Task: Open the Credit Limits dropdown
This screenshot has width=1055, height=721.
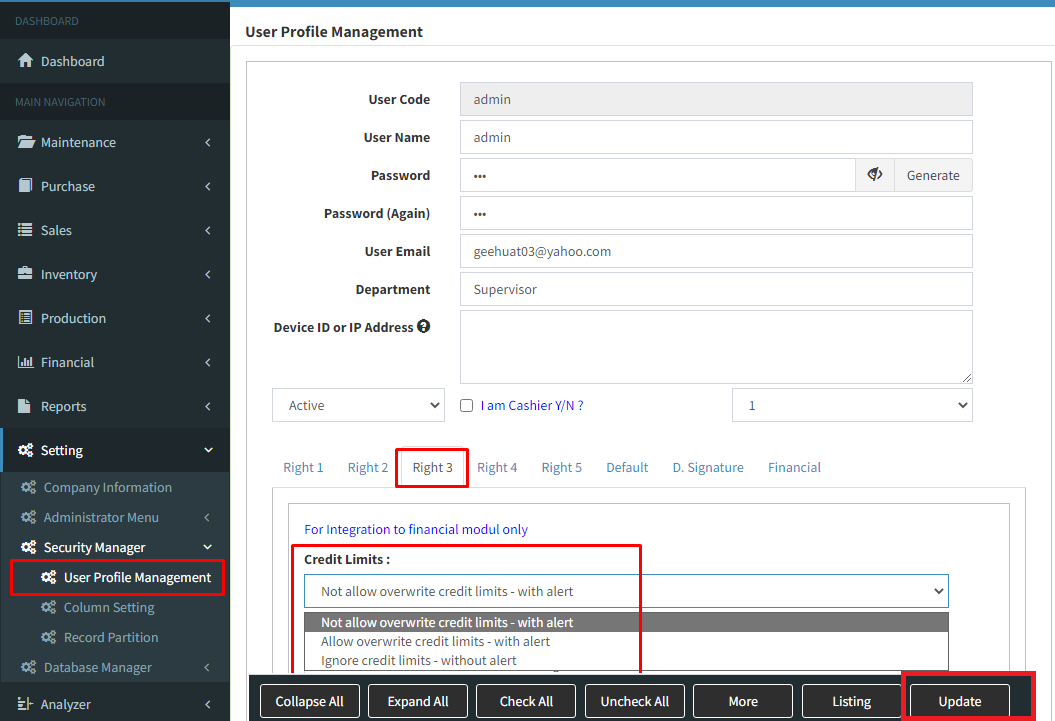Action: (626, 591)
